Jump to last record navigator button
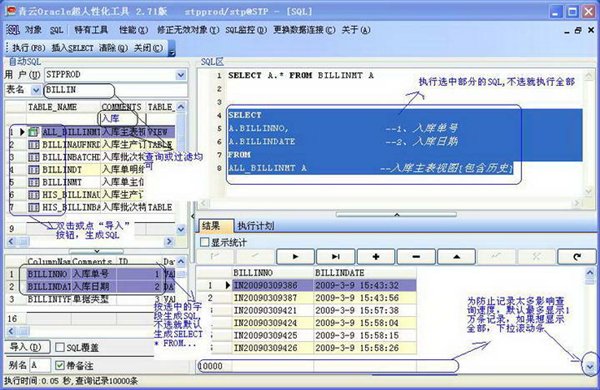600x390 pixels. tap(336, 256)
